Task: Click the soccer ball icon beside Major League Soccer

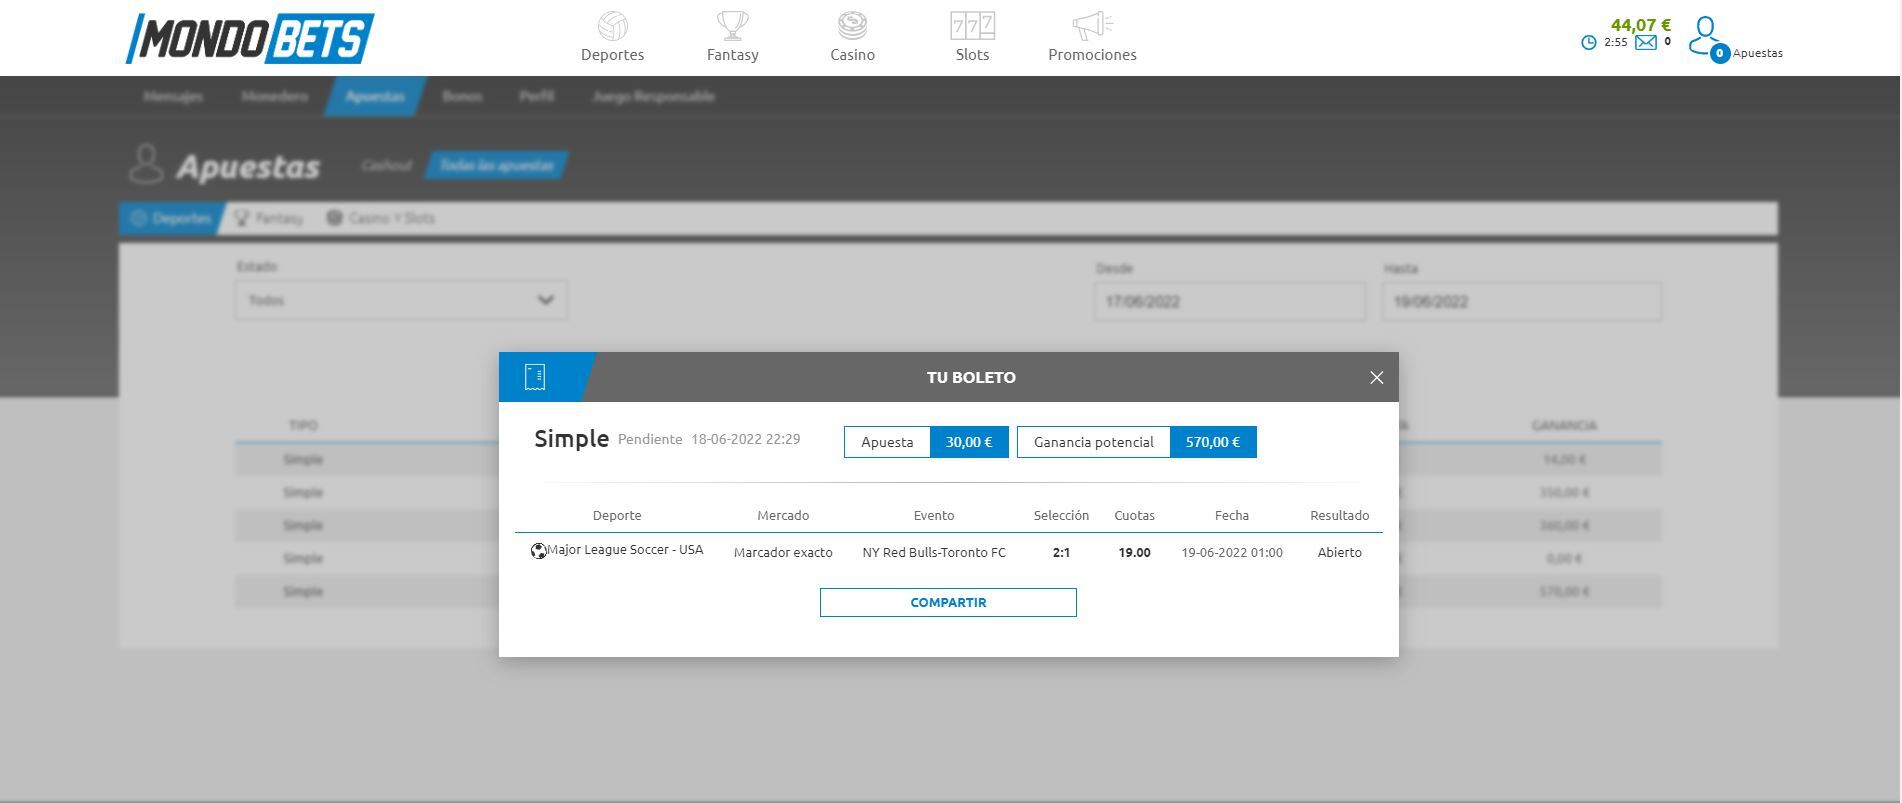Action: [x=538, y=551]
